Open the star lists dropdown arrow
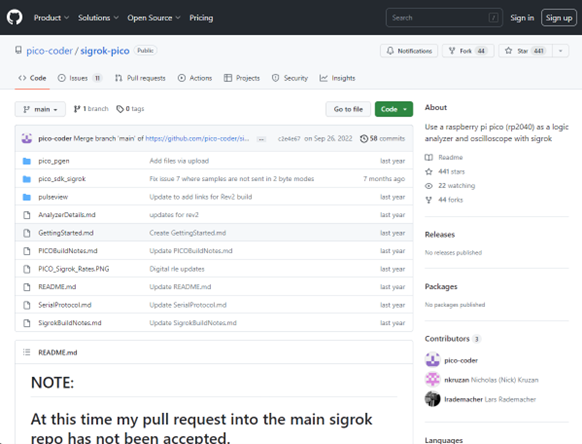Image resolution: width=582 pixels, height=444 pixels. tap(560, 51)
